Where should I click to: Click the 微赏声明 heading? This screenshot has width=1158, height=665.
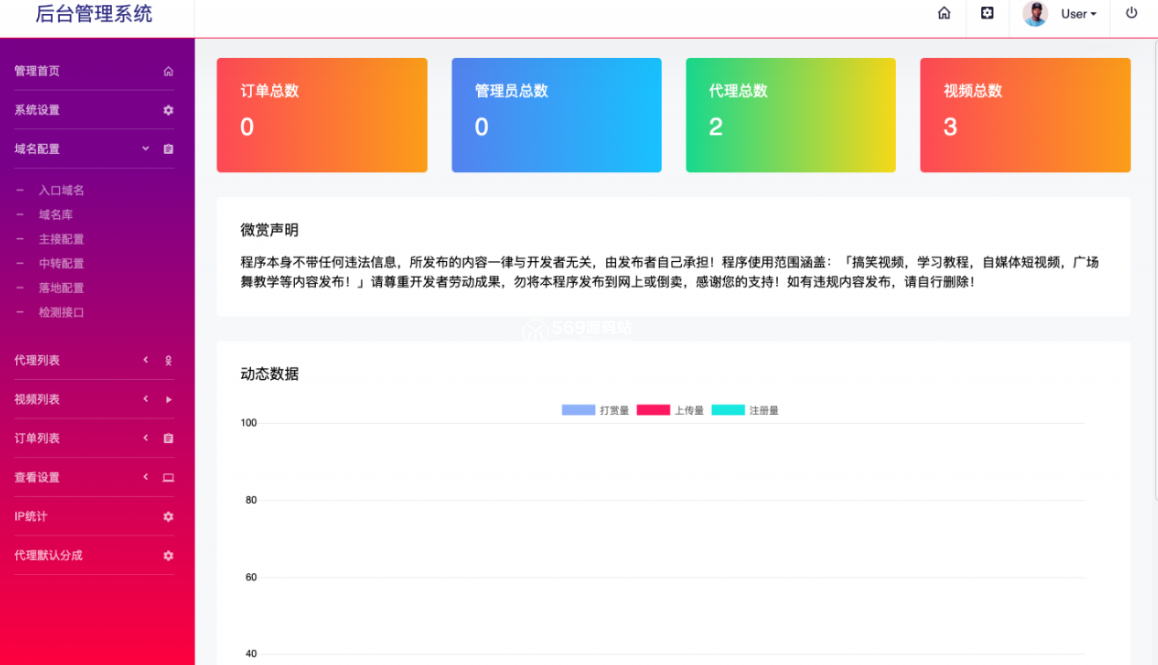pos(270,230)
